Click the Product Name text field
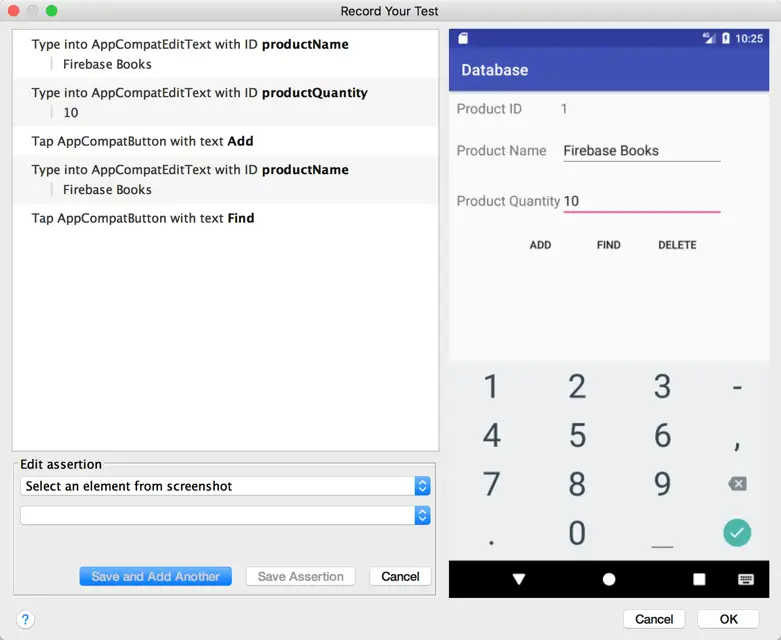 (641, 151)
